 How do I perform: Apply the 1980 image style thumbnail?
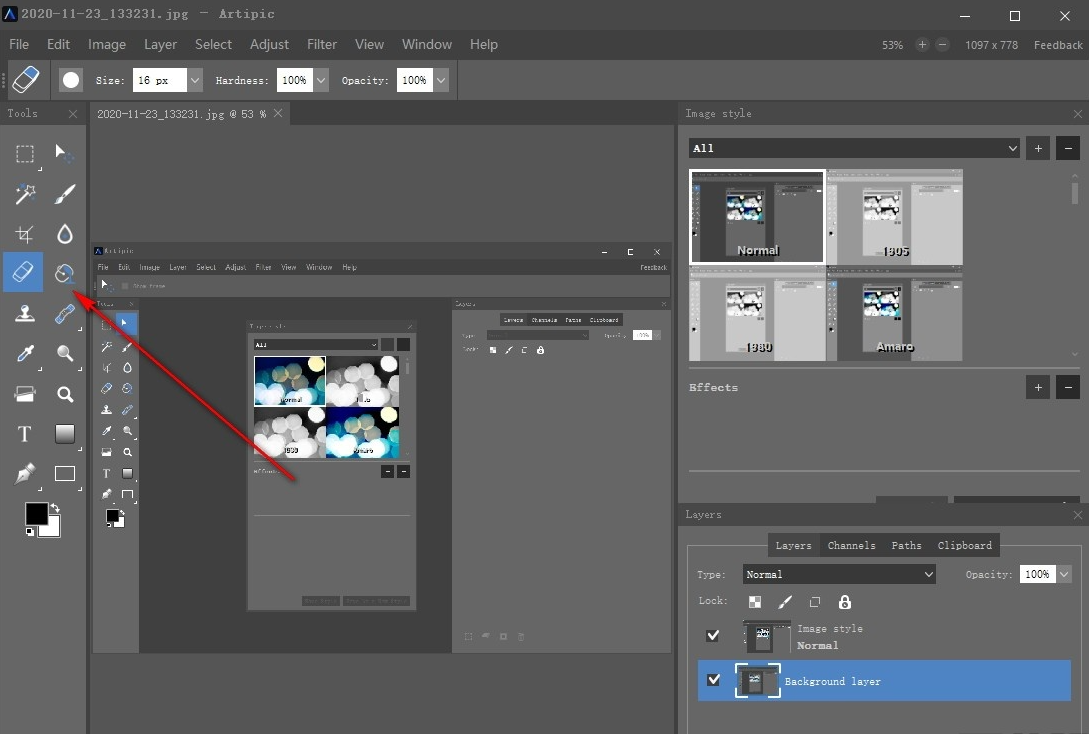coord(758,314)
